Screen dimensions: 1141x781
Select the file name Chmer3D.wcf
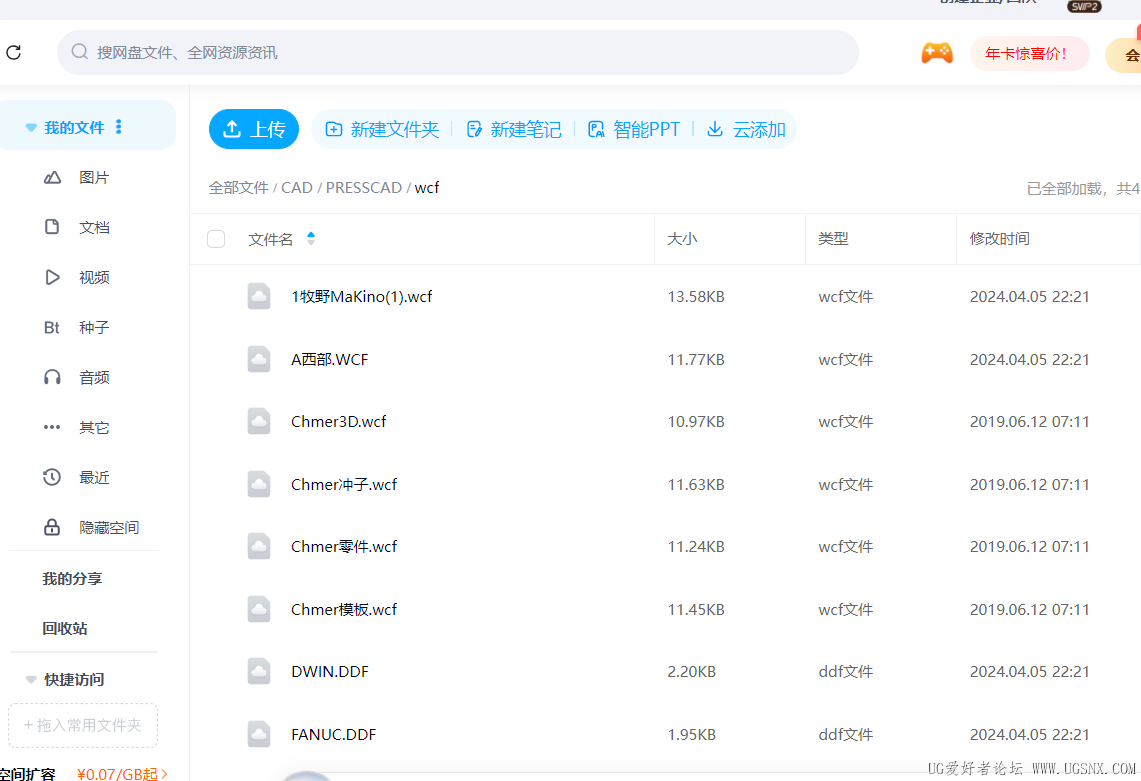point(338,421)
